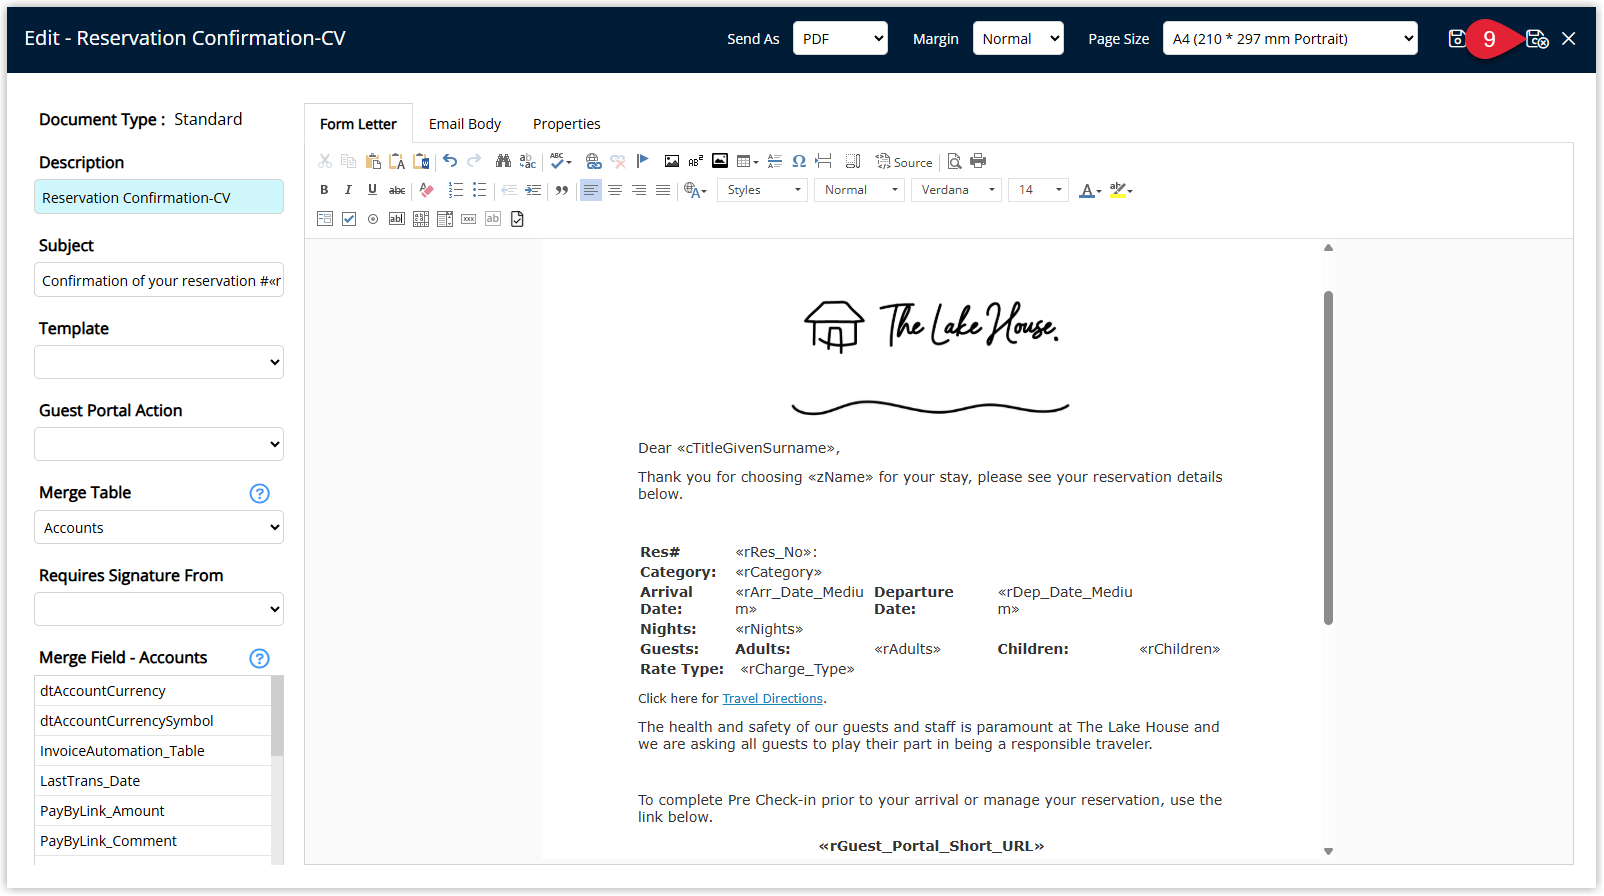This screenshot has width=1604, height=896.
Task: Insert a hyperlink via Link icon
Action: pos(593,161)
